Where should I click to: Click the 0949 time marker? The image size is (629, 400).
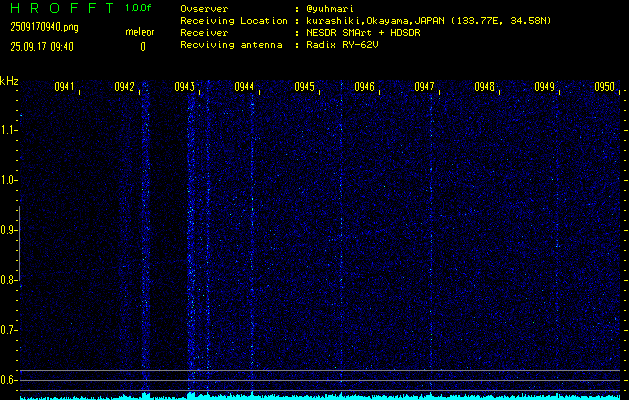545,87
